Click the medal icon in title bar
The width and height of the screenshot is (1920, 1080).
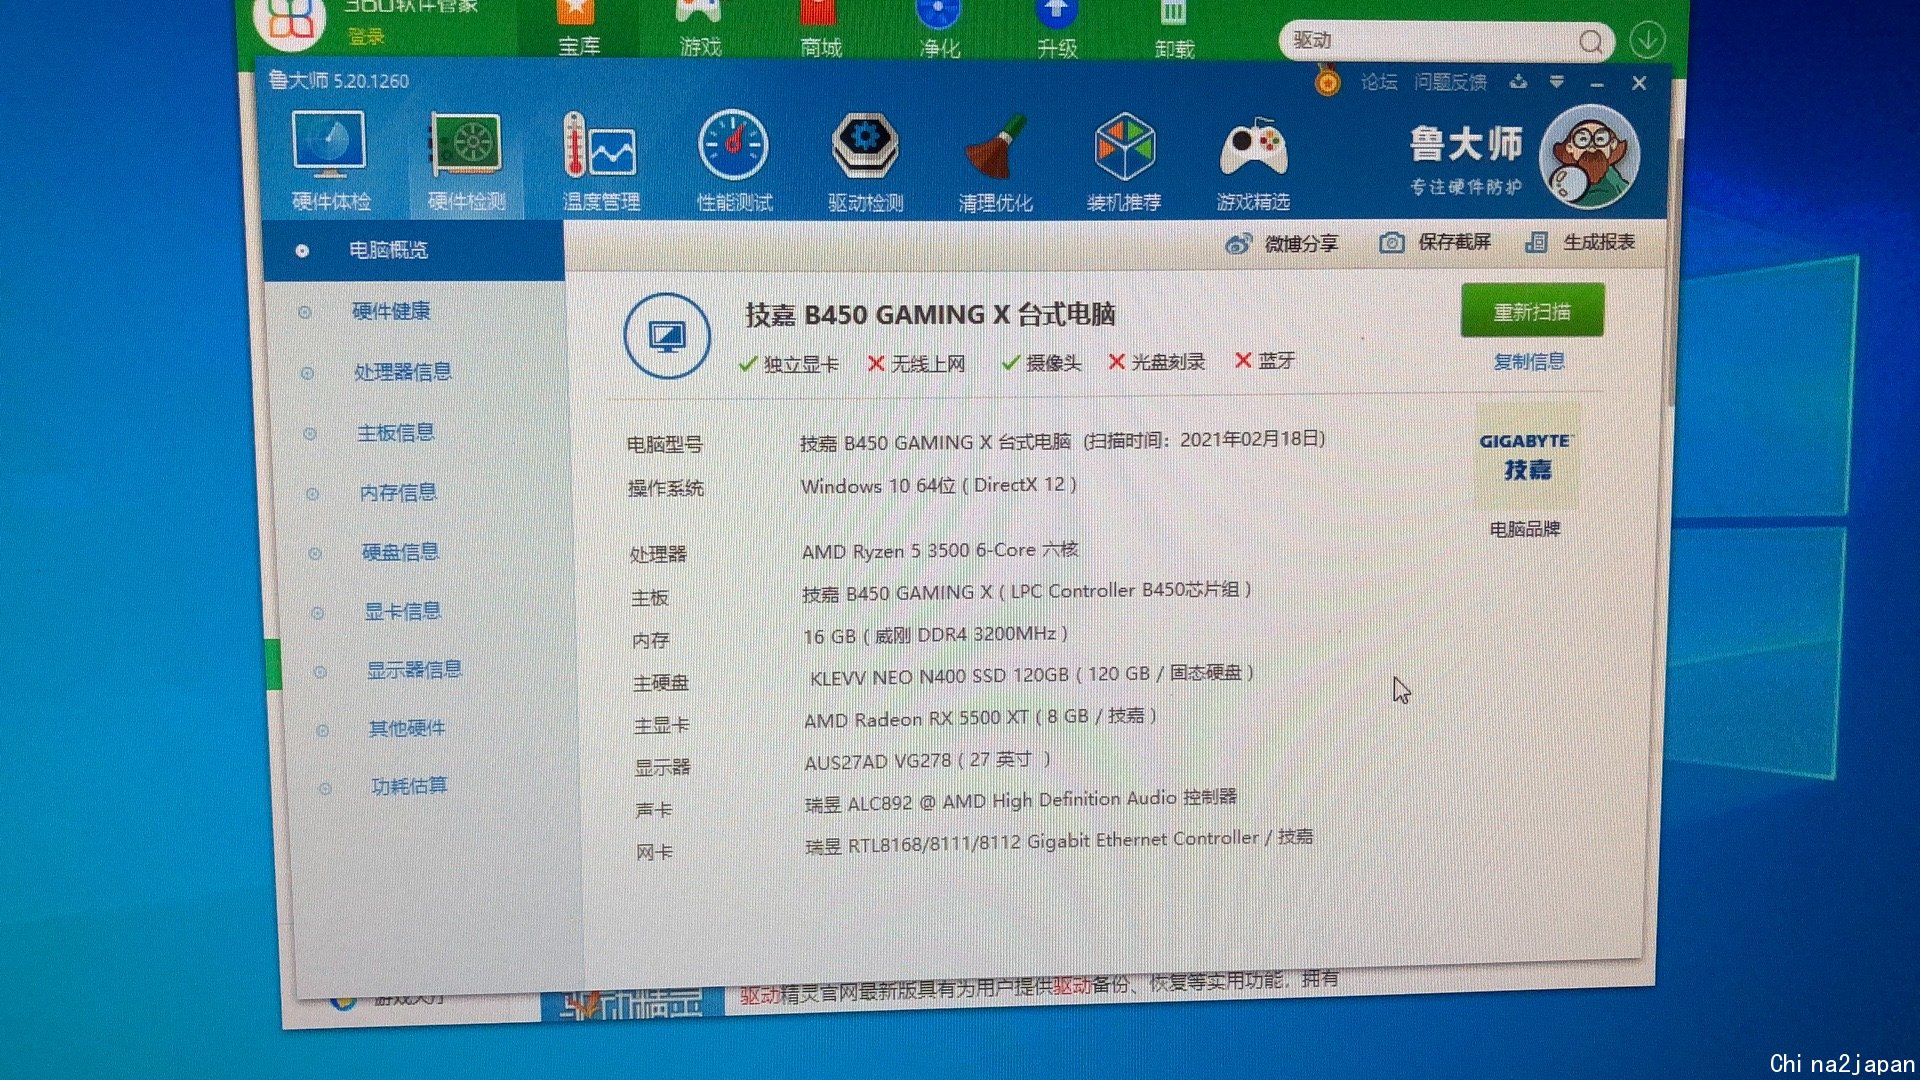click(x=1327, y=80)
